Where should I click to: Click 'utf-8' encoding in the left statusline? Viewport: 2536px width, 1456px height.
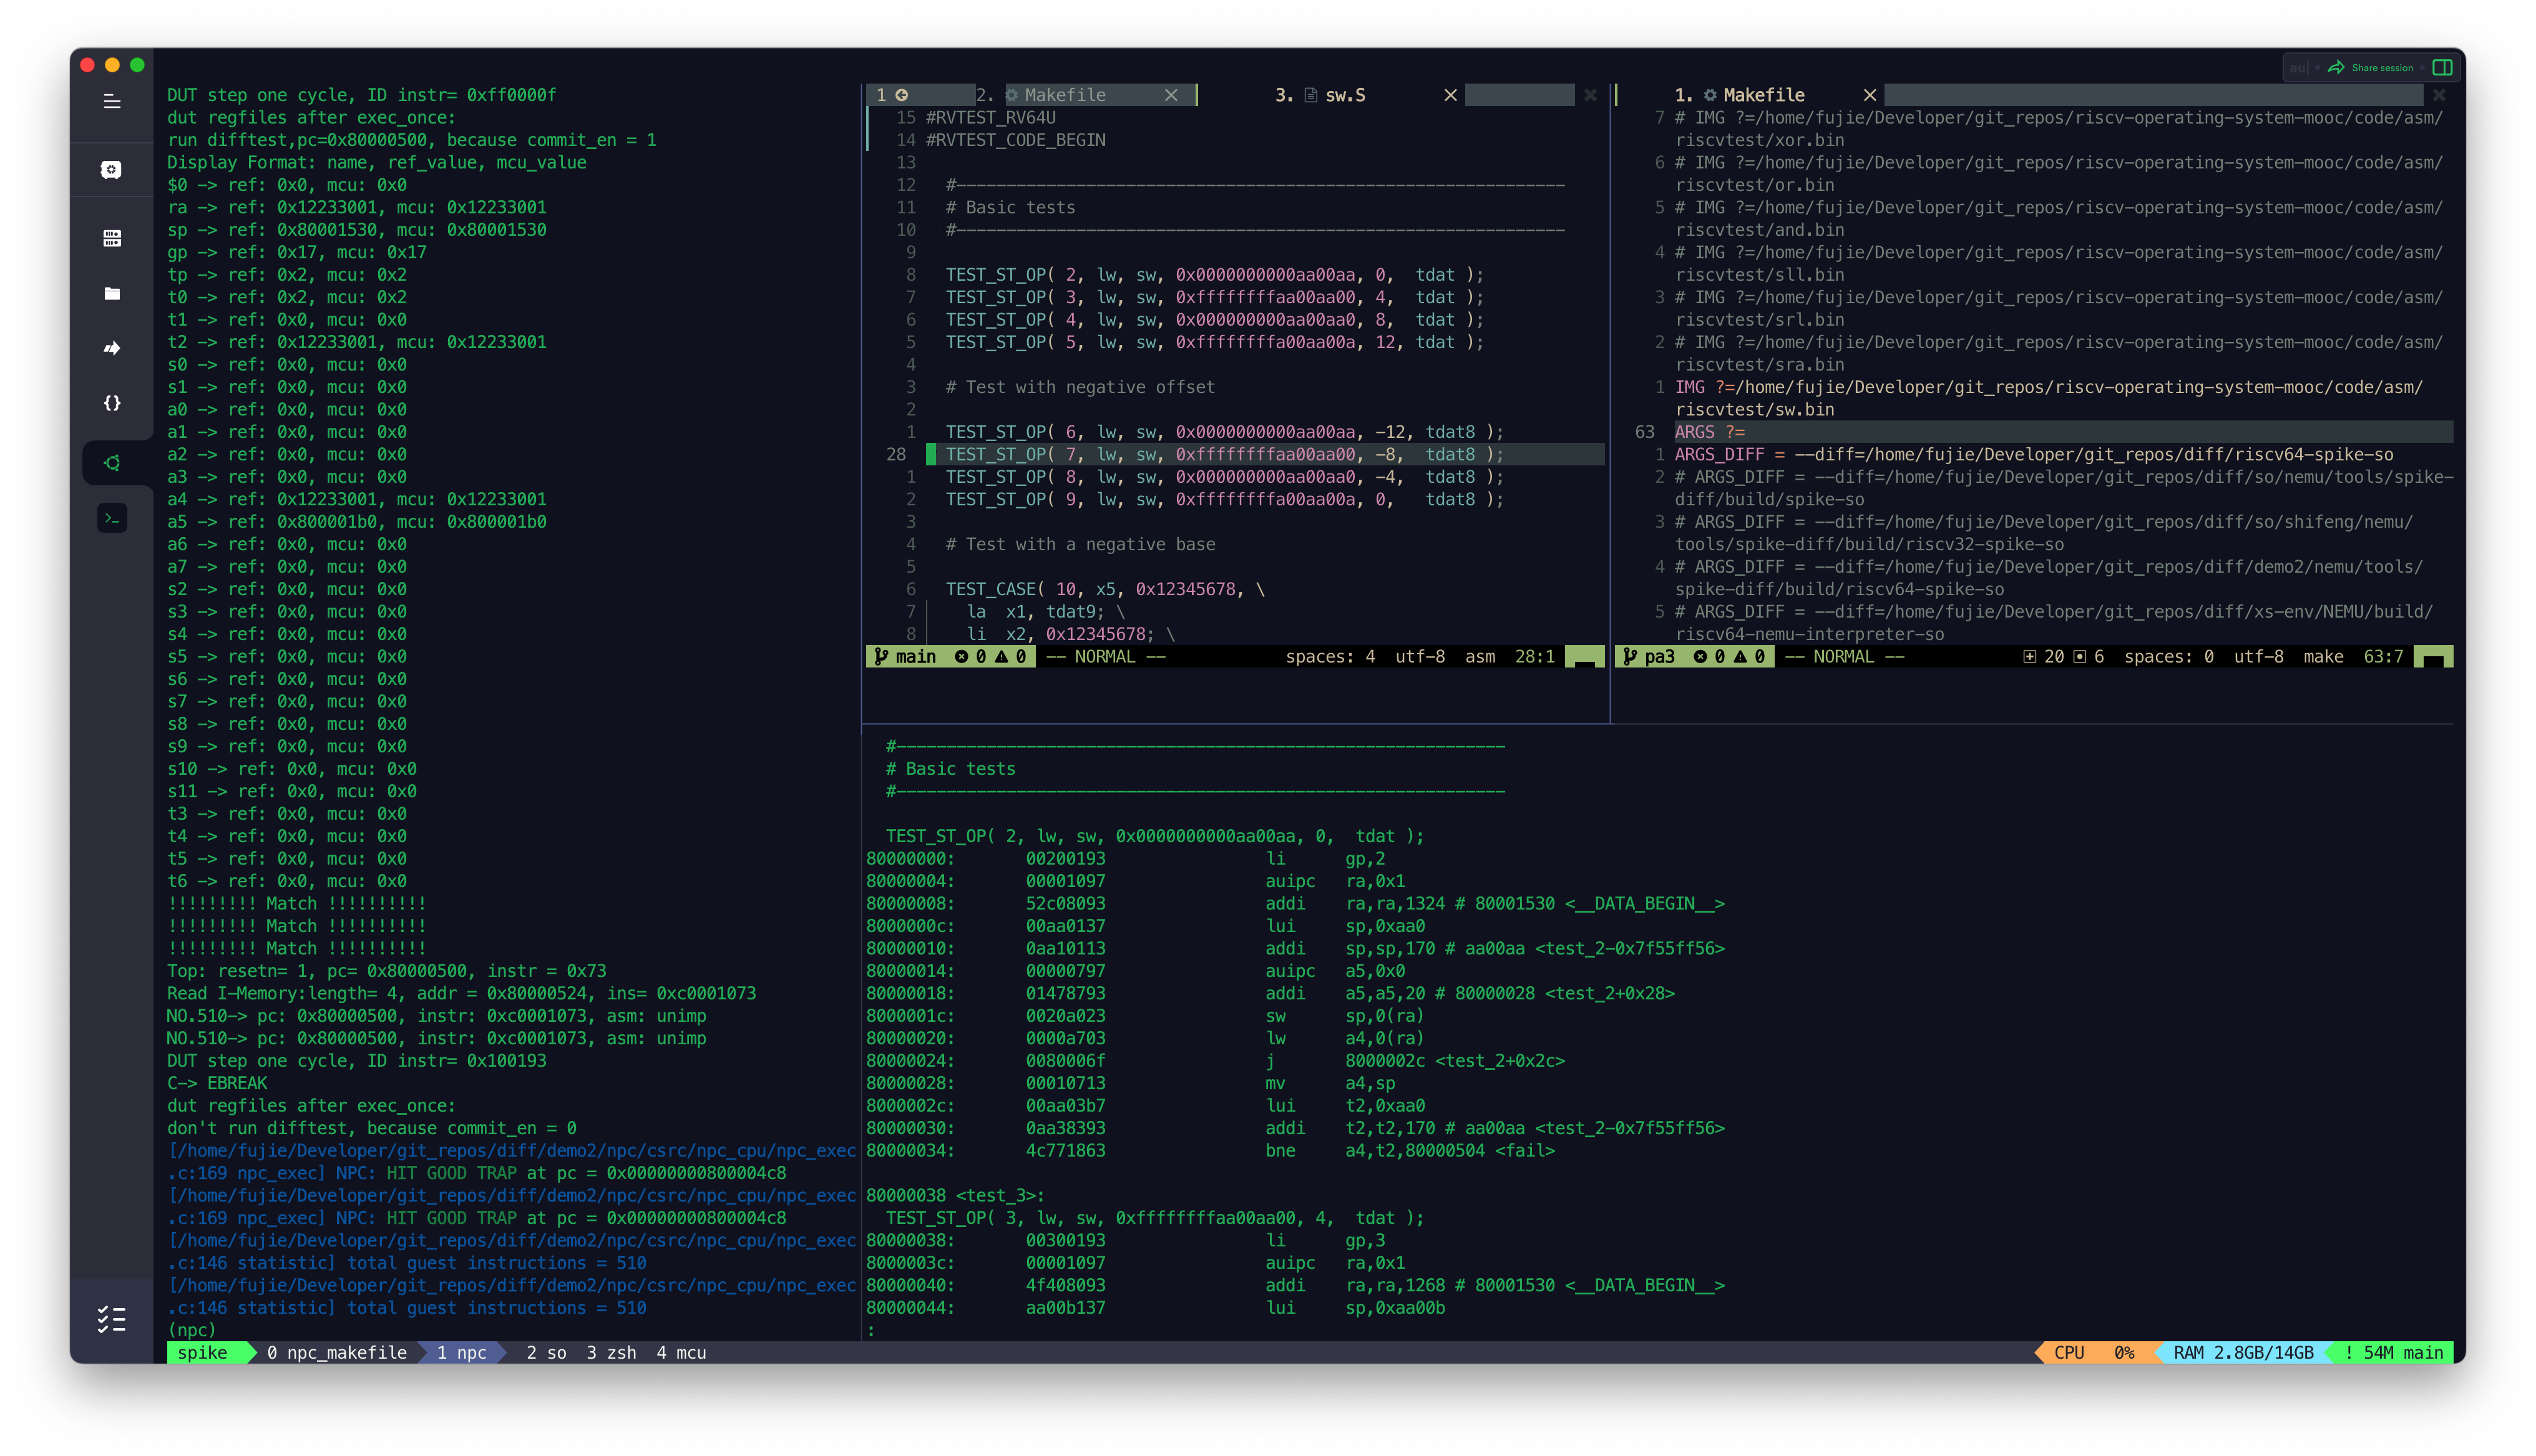coord(1419,656)
